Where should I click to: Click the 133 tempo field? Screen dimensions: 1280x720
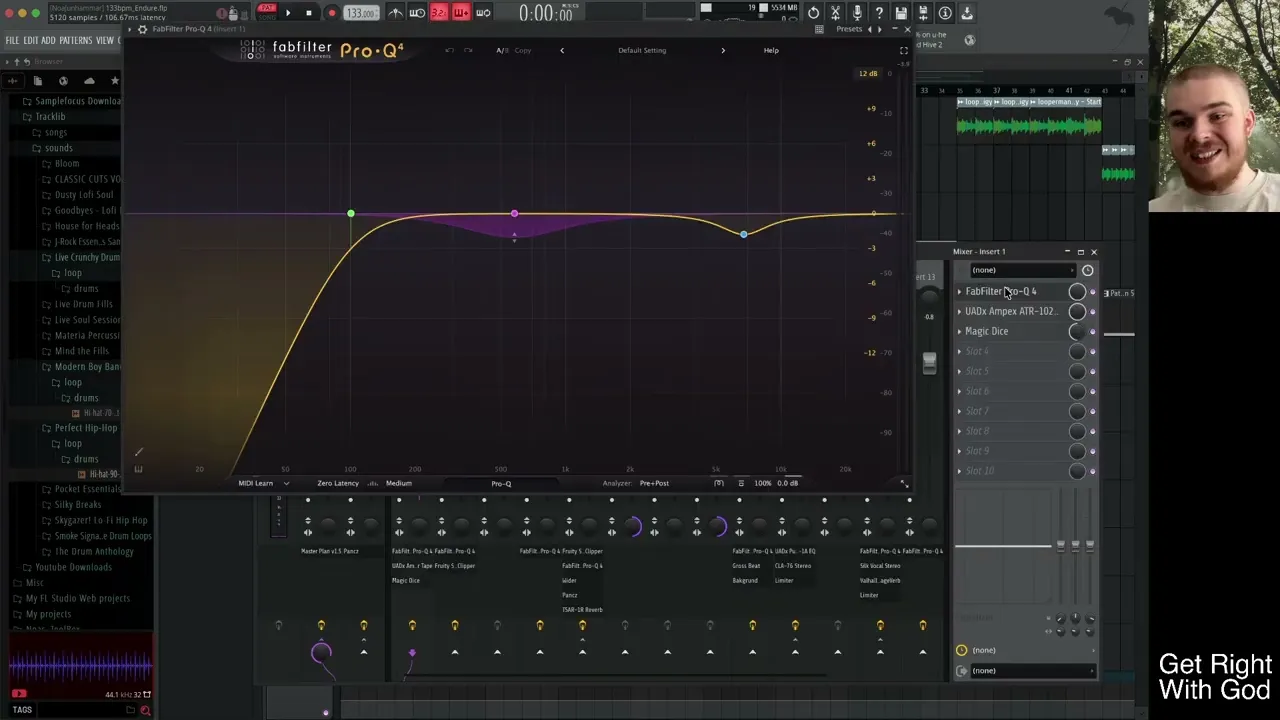(x=360, y=13)
